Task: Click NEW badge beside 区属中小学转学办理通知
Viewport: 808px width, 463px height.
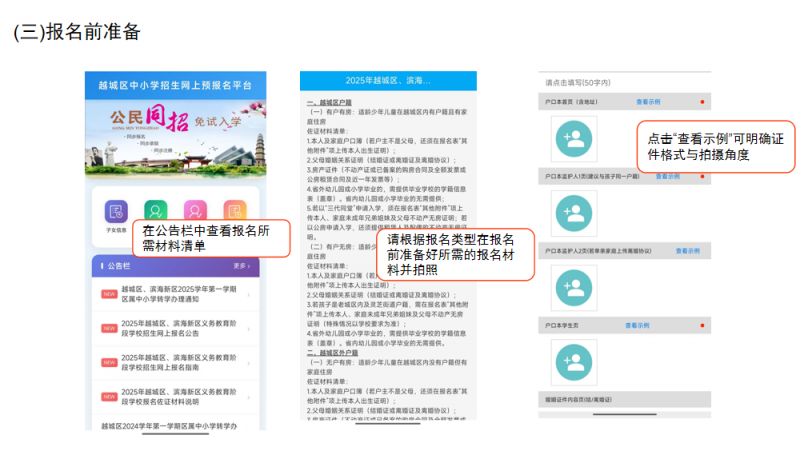Action: click(x=109, y=294)
